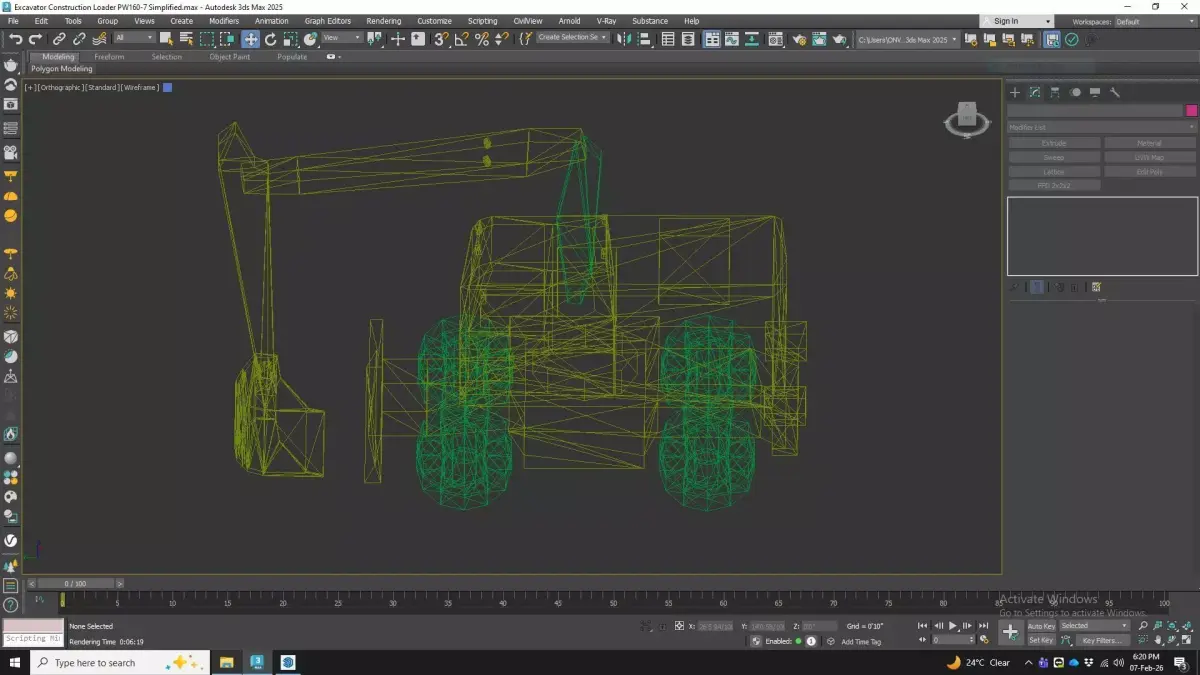
Task: Open the Create Selection Set dropdown
Action: point(573,38)
